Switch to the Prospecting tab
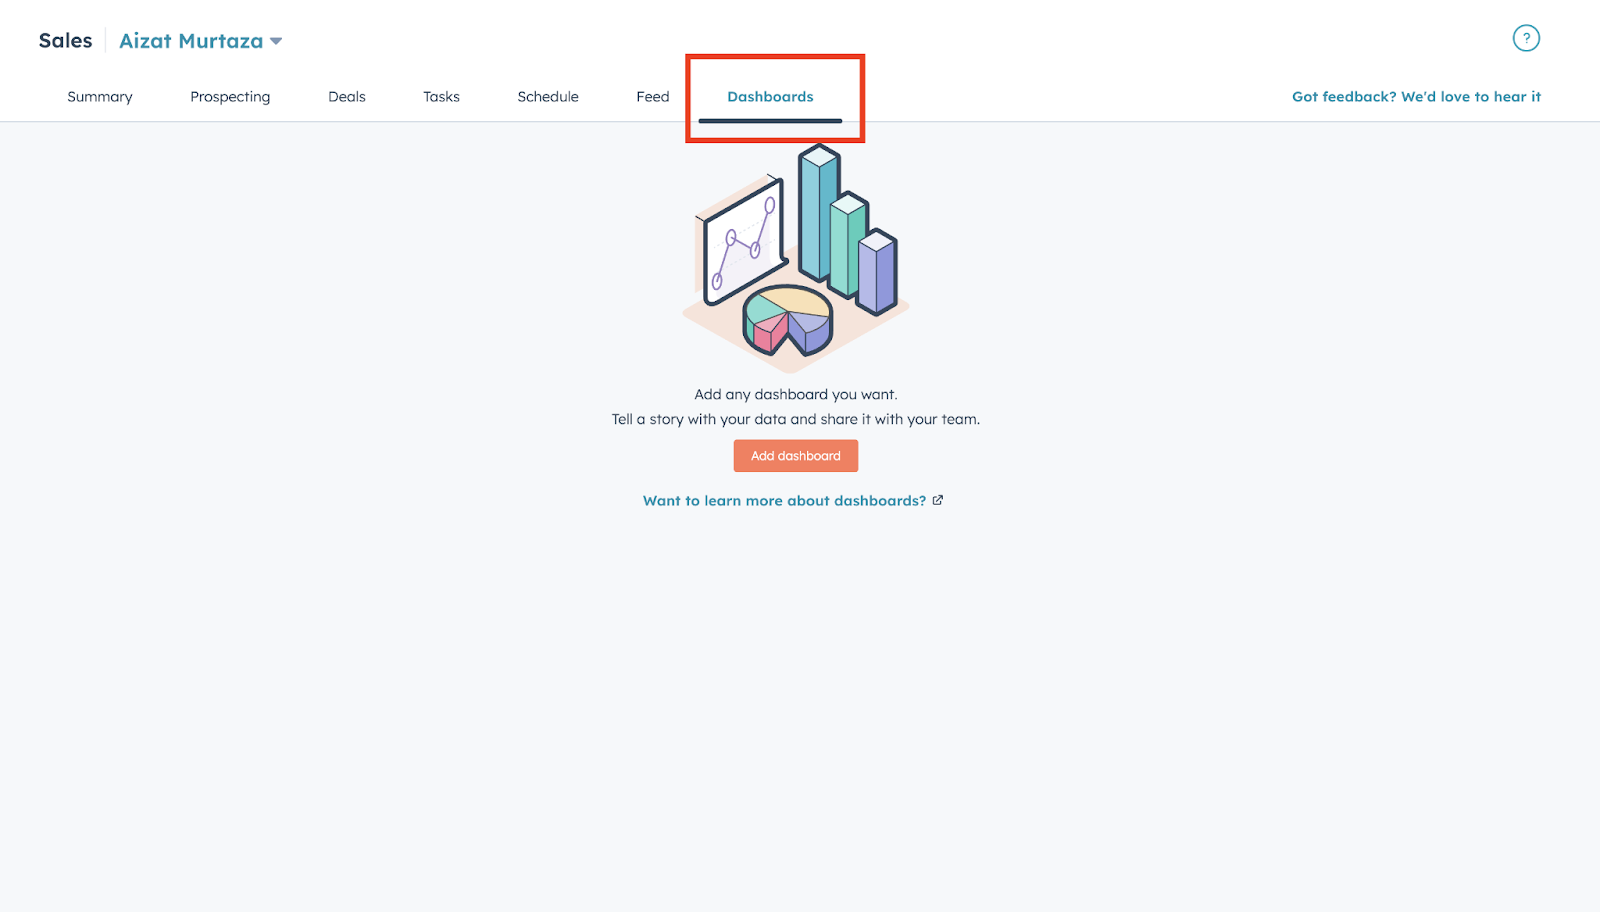 click(x=230, y=97)
